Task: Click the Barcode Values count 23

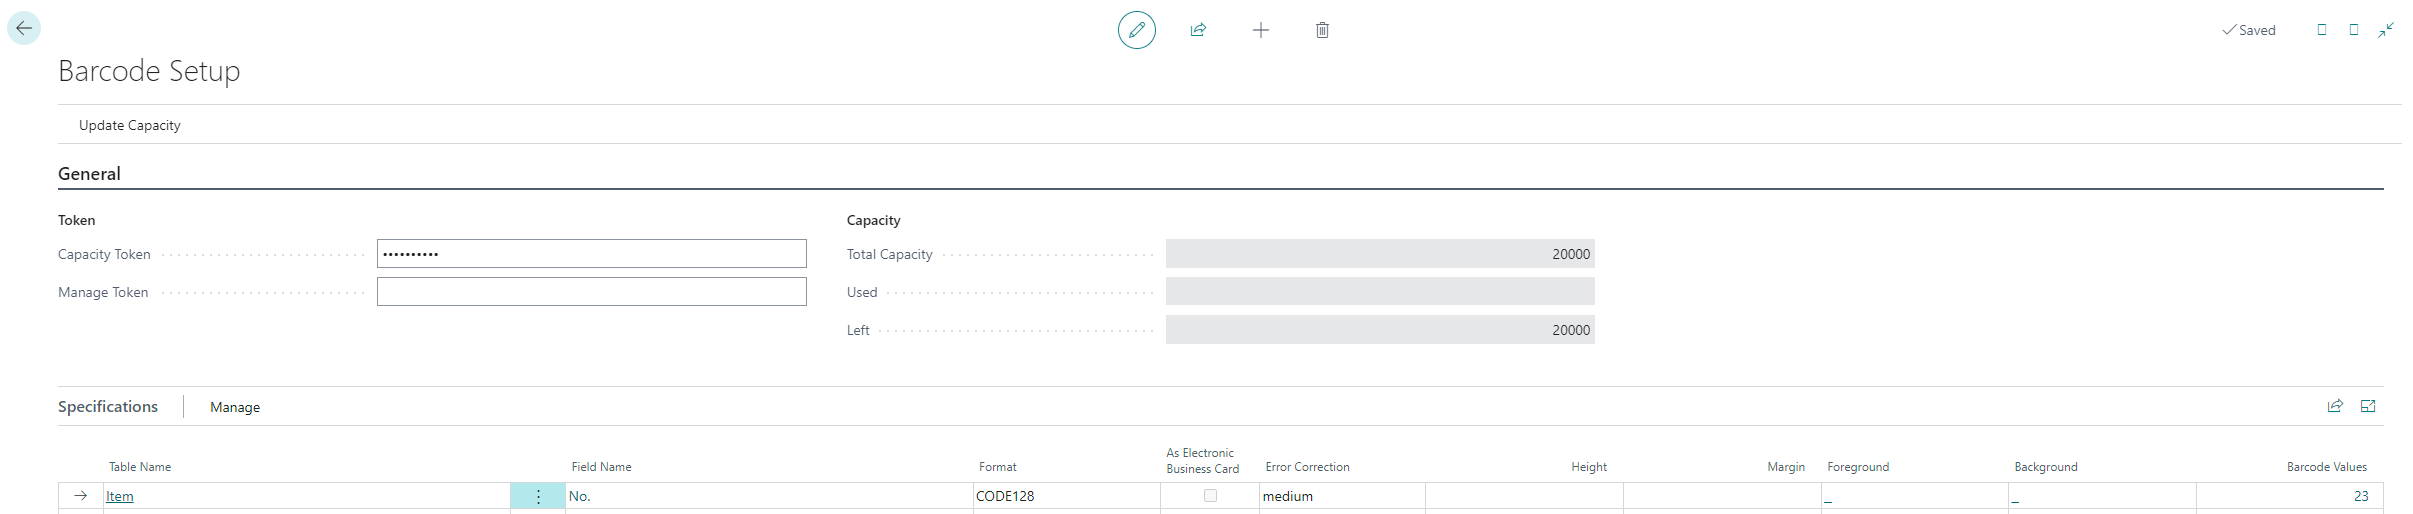Action: click(2360, 497)
